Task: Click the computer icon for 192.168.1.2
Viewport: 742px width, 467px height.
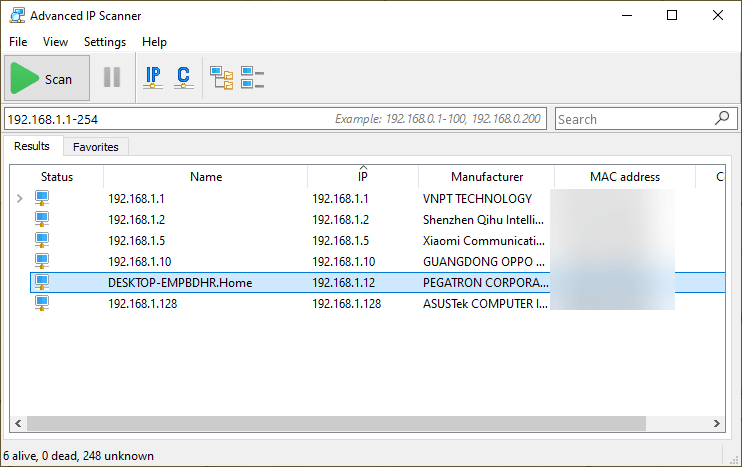Action: (x=42, y=219)
